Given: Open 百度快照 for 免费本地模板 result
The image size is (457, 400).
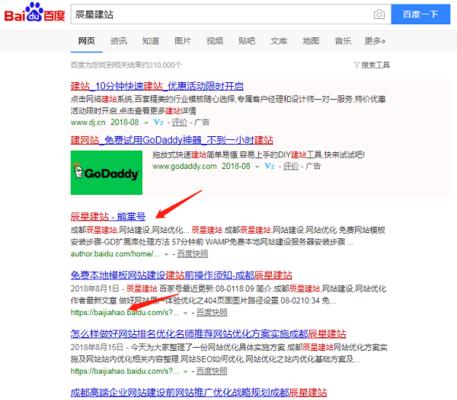Looking at the screenshot, I should (212, 313).
